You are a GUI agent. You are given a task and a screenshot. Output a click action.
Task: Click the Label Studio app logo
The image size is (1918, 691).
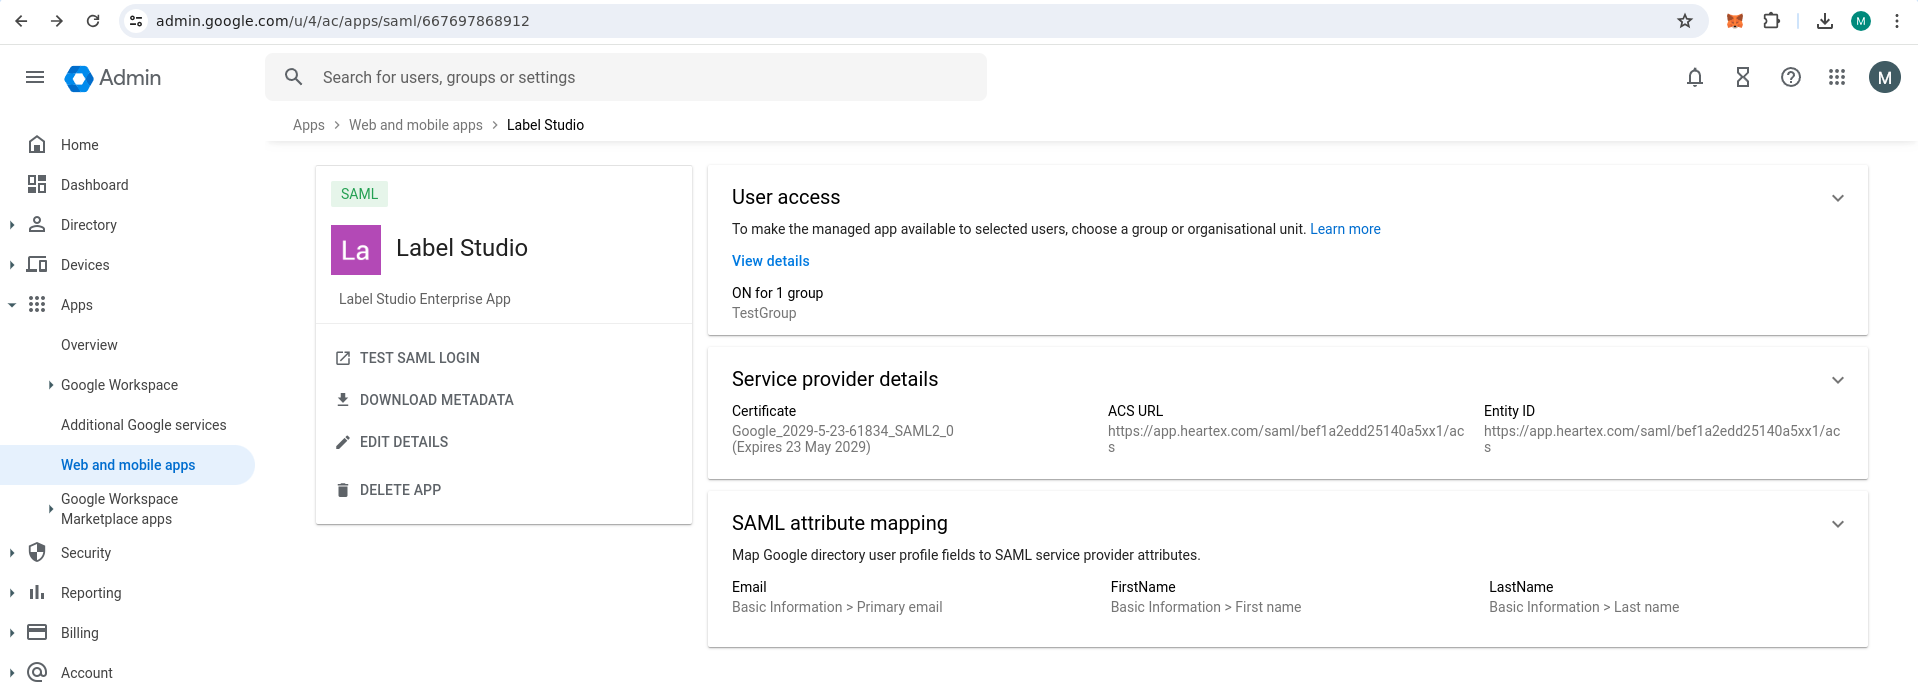355,250
